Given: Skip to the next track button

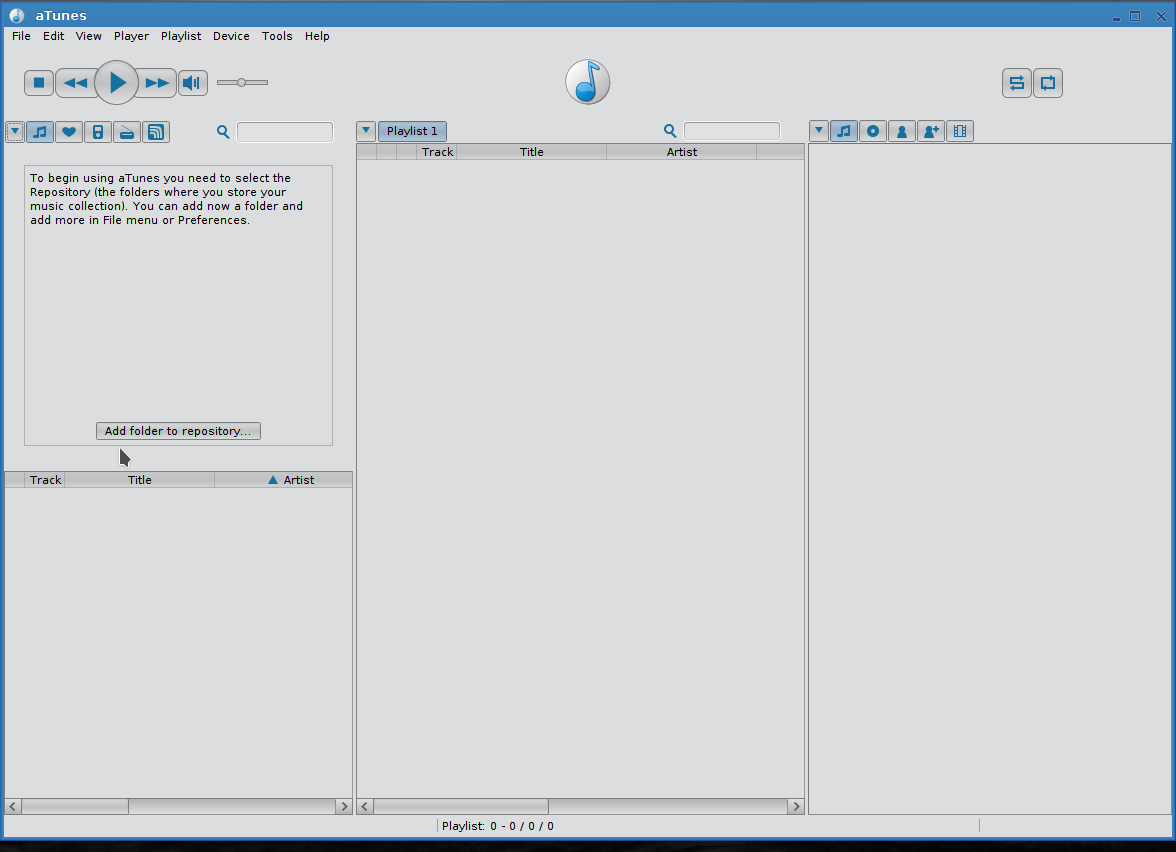Looking at the screenshot, I should pos(157,82).
